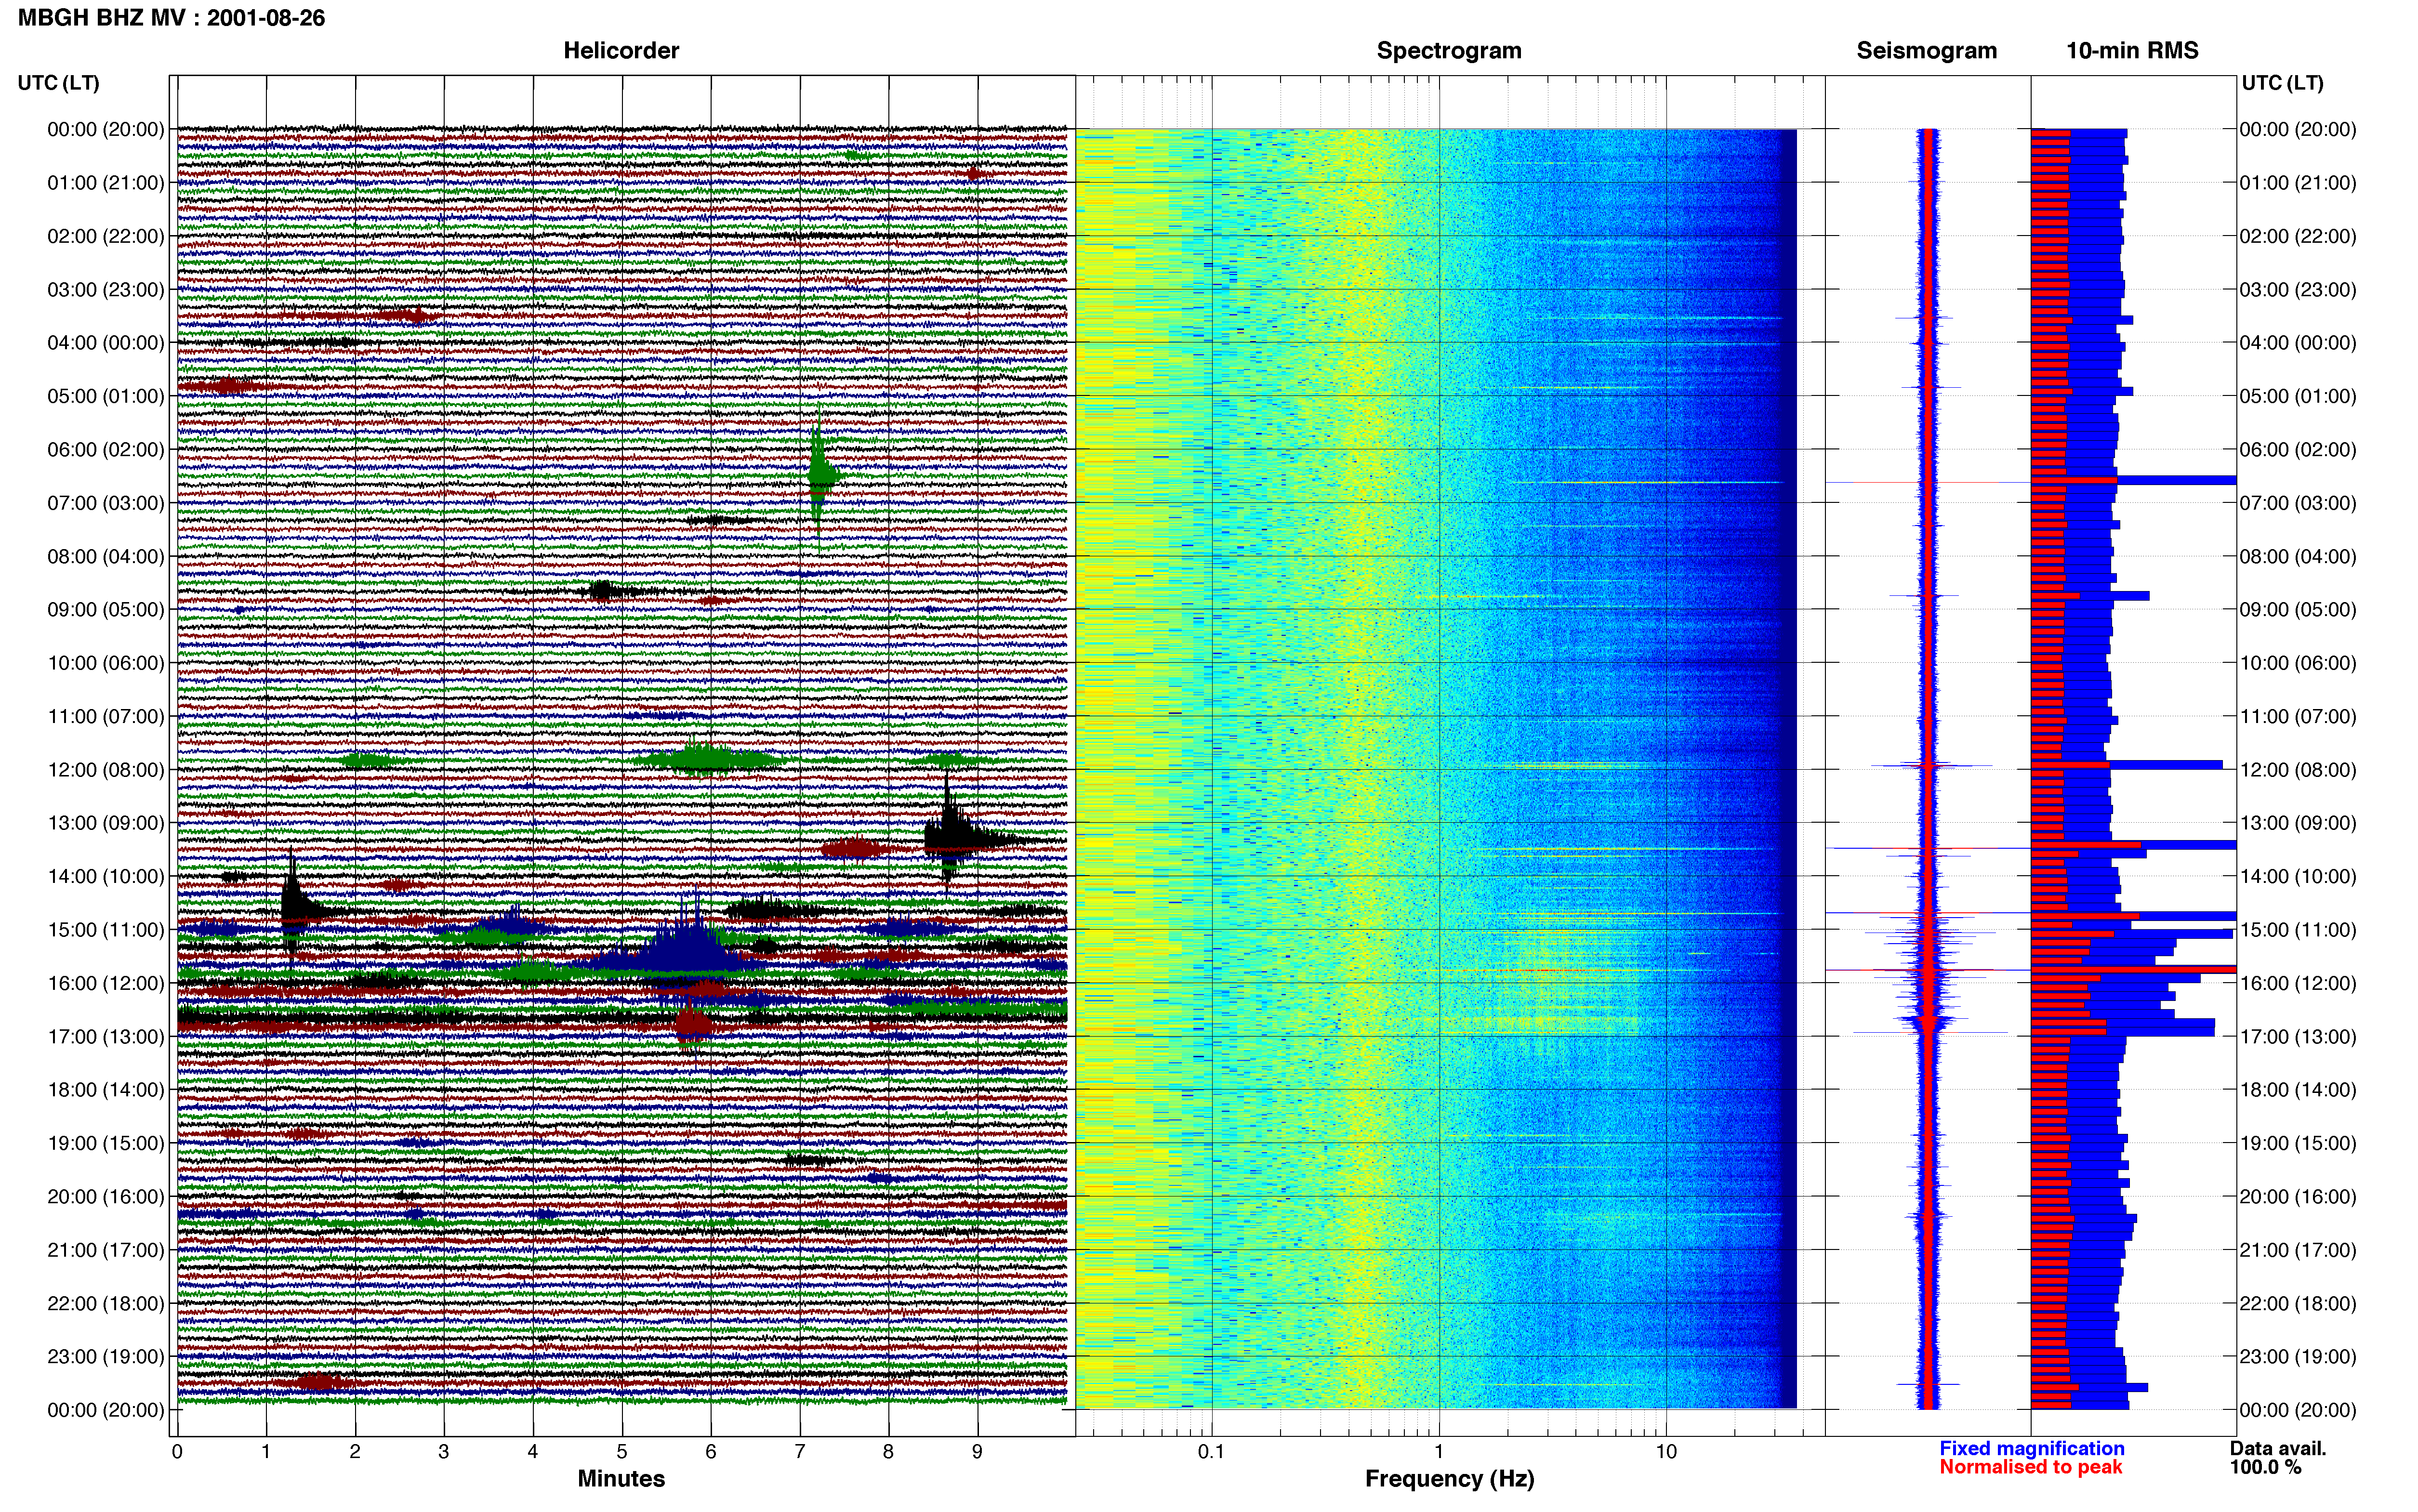Screen dimensions: 2418x1512
Task: Click the '2' minutes tick label
Action: coord(355,1451)
